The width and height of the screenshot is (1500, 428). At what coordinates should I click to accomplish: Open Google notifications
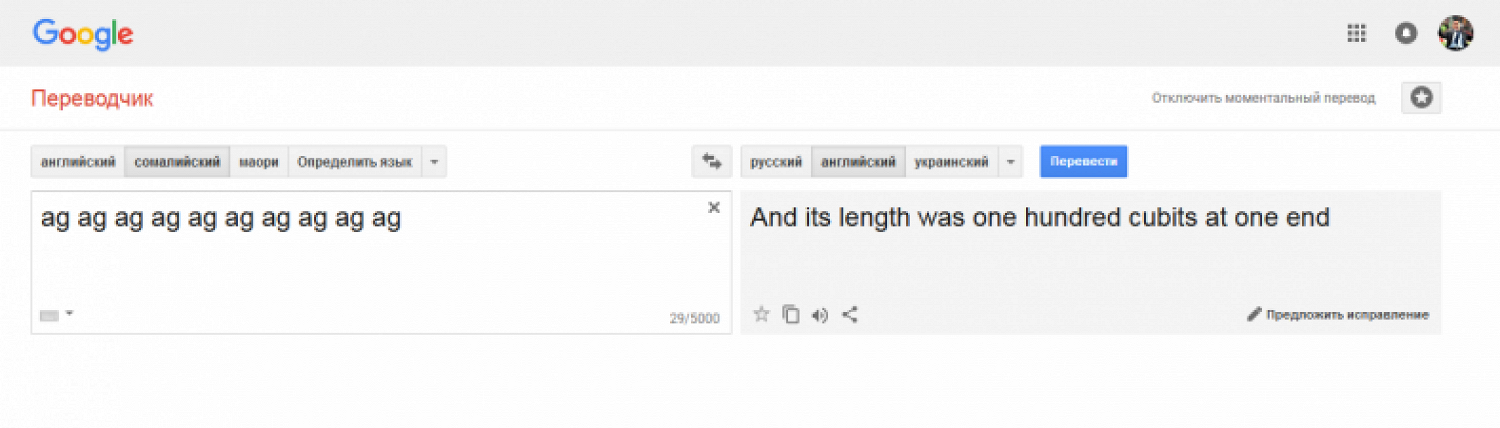coord(1406,34)
